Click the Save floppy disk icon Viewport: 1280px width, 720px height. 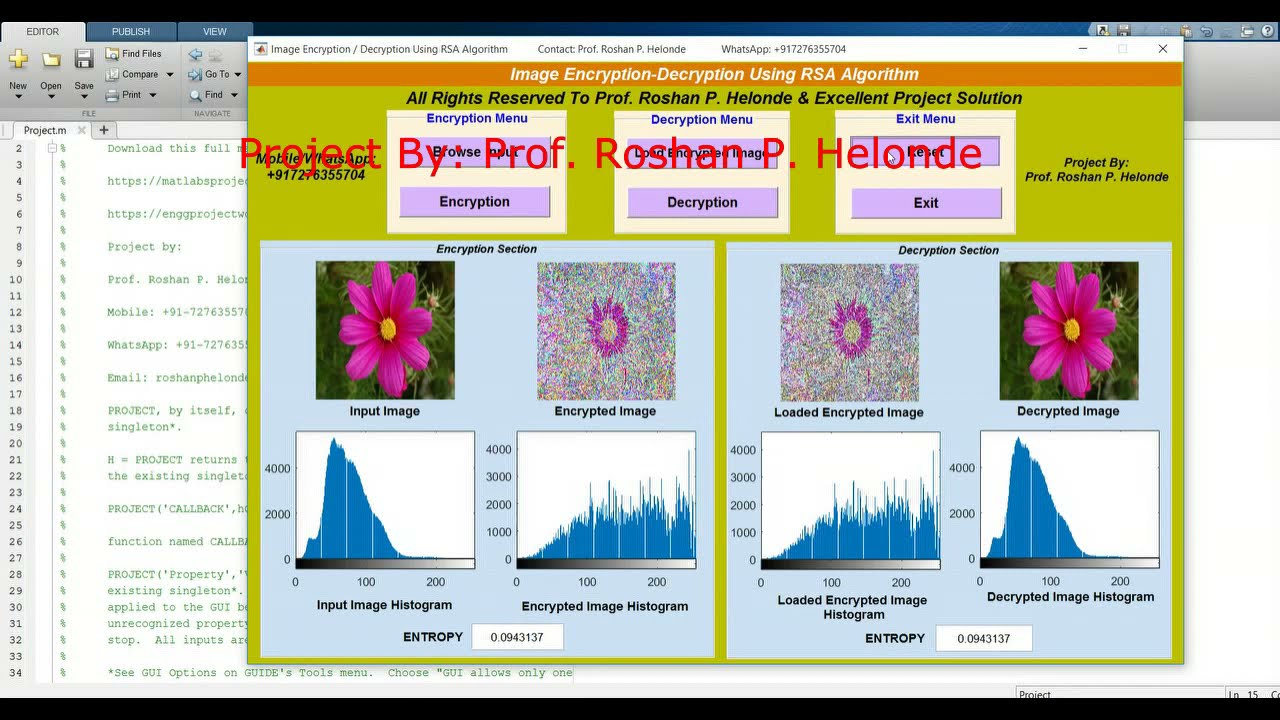84,60
